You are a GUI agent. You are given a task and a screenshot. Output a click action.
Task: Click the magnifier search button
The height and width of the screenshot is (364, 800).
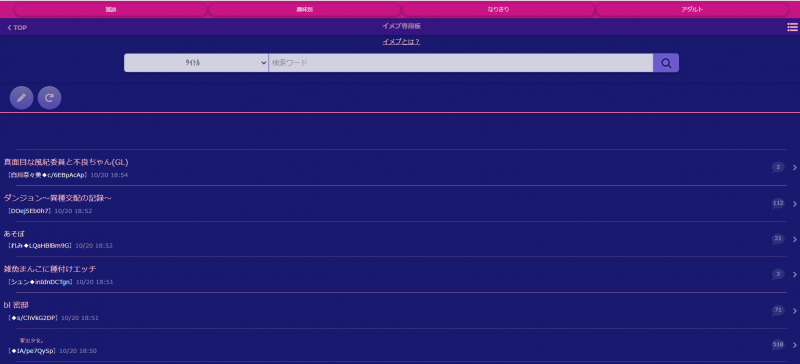pyautogui.click(x=666, y=63)
